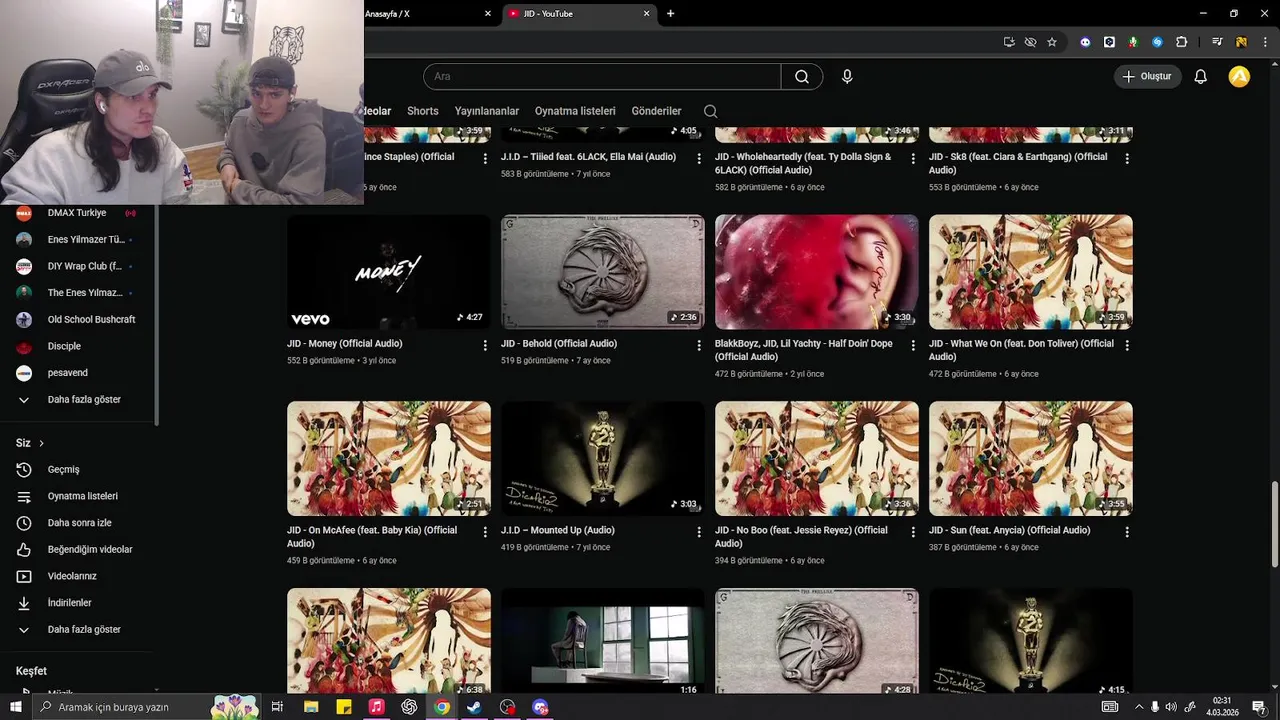1280x720 pixels.
Task: Show hidden system tray icons
Action: pos(1138,707)
